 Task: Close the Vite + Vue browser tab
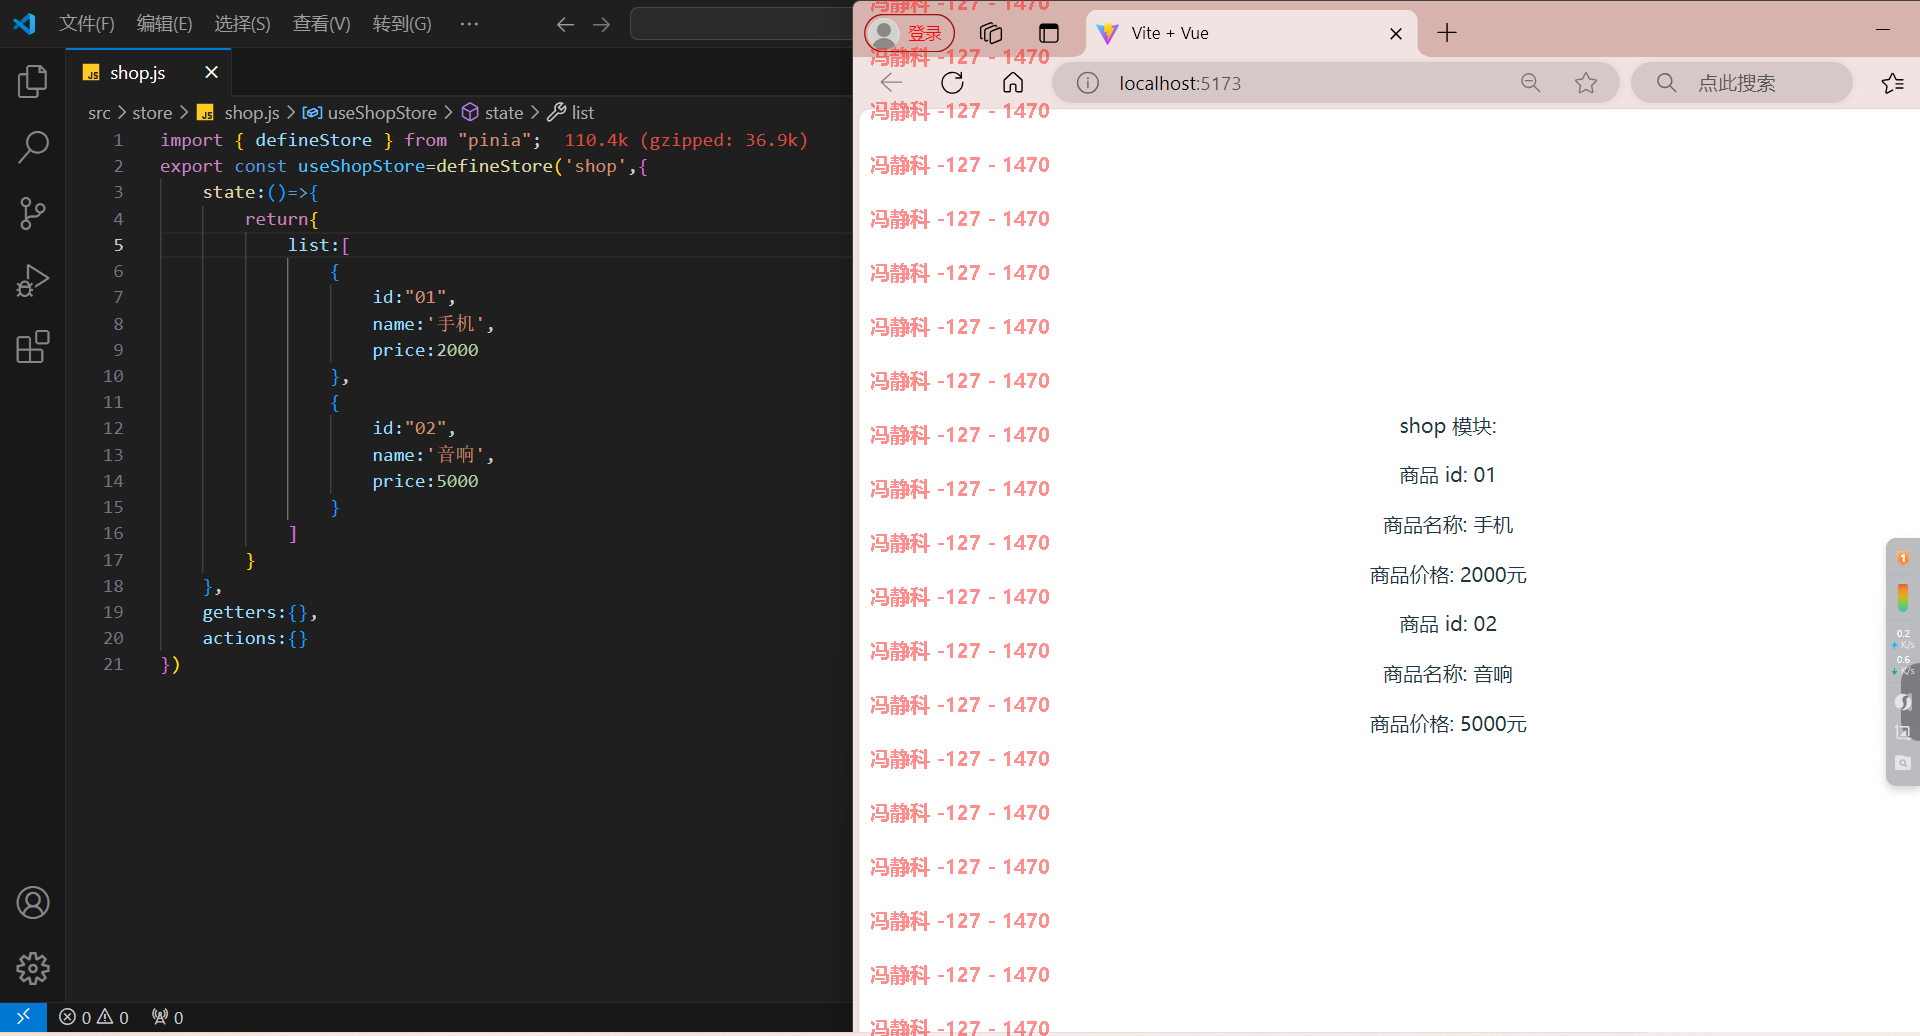point(1396,34)
